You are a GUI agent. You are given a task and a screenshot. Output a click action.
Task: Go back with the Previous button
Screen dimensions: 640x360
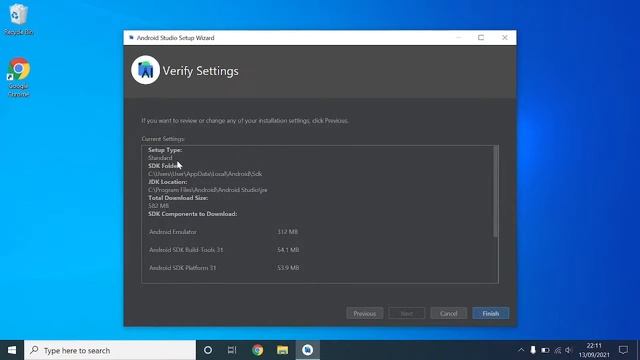[x=364, y=313]
